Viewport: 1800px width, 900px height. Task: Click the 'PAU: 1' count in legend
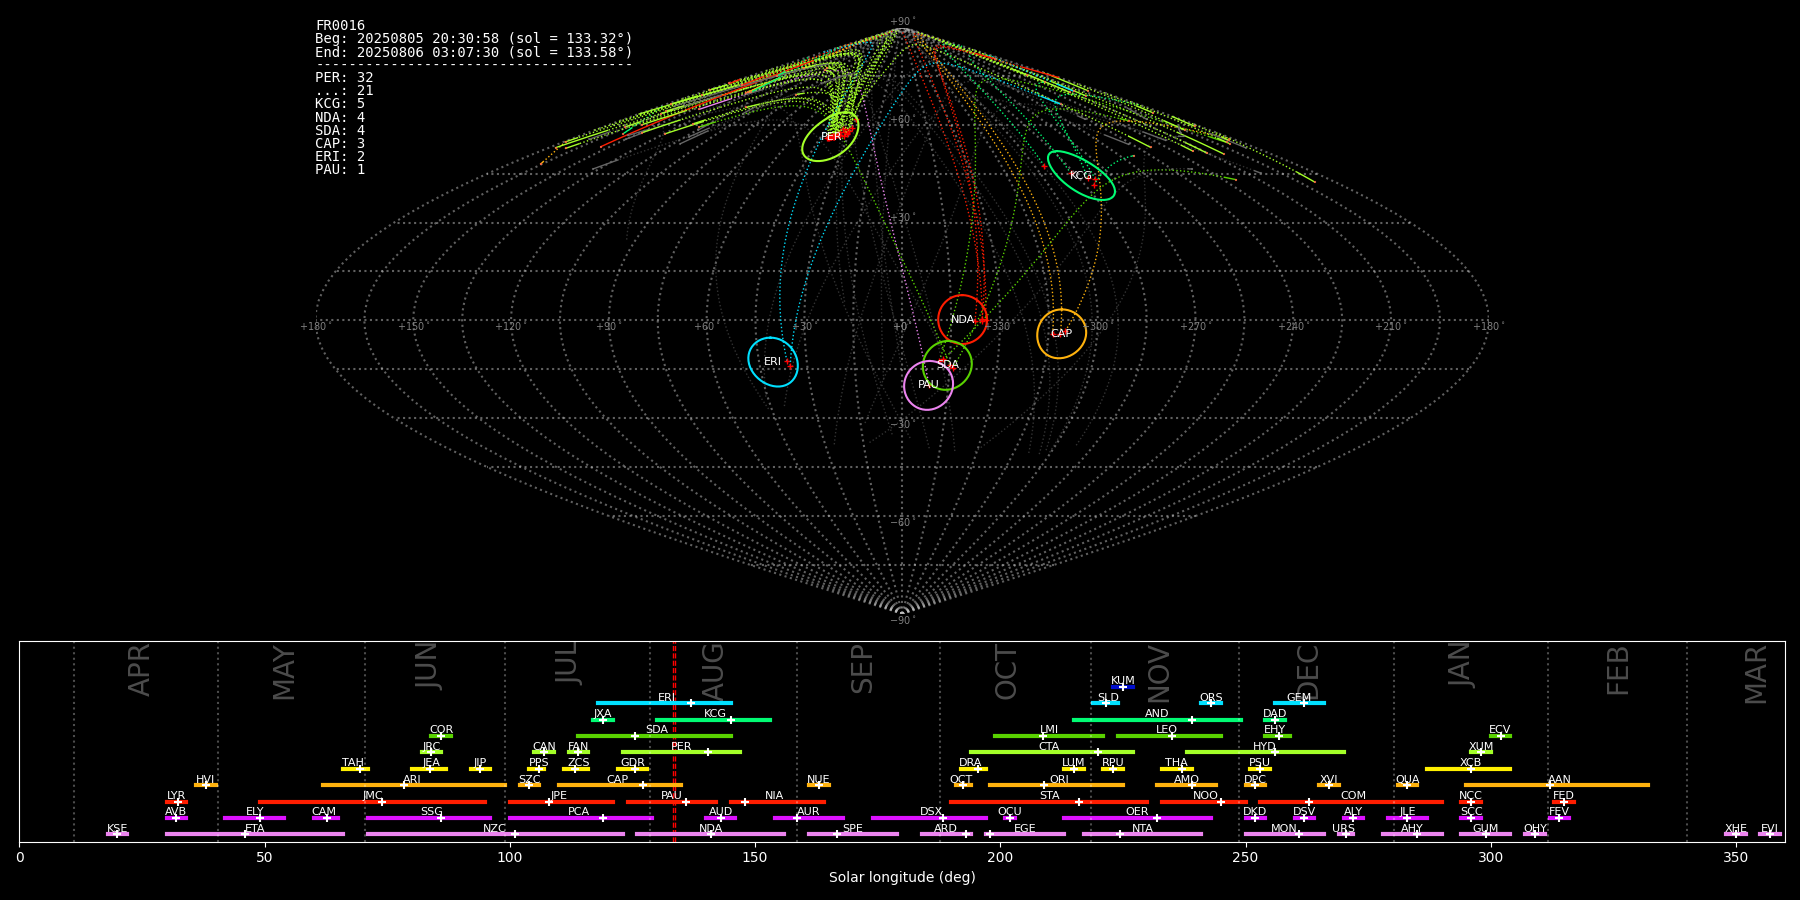(x=340, y=170)
